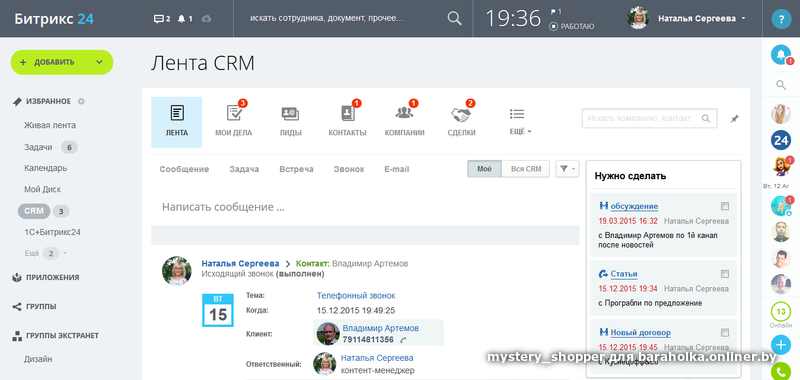This screenshot has width=800, height=380.
Task: Open Мой Диск in left menu
Action: (x=42, y=189)
